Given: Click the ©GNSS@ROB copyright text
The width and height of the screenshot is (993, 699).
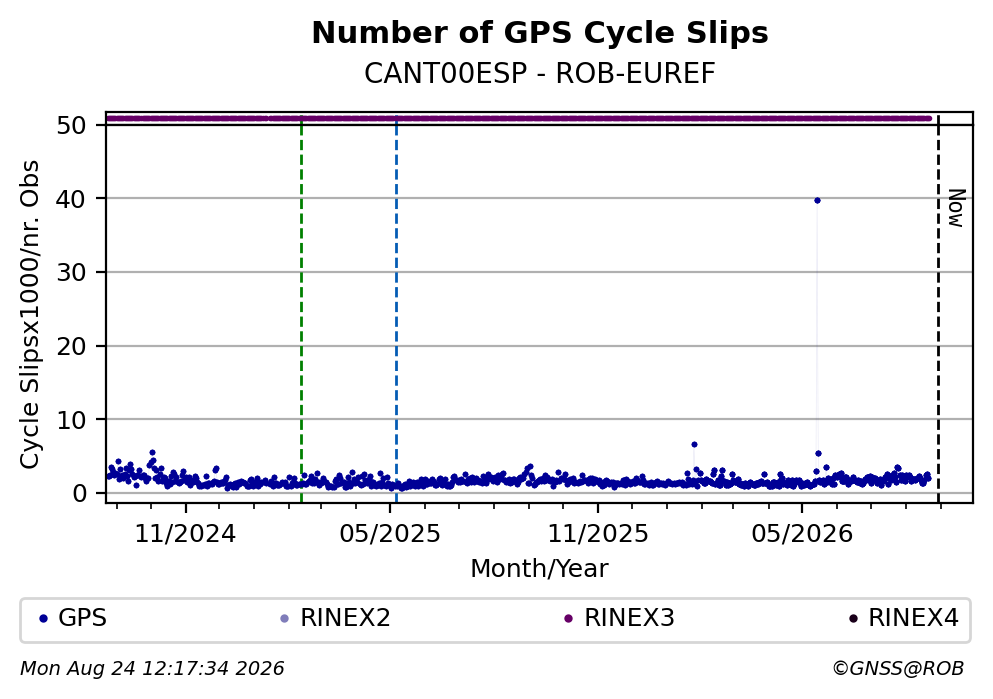Looking at the screenshot, I should tap(898, 669).
